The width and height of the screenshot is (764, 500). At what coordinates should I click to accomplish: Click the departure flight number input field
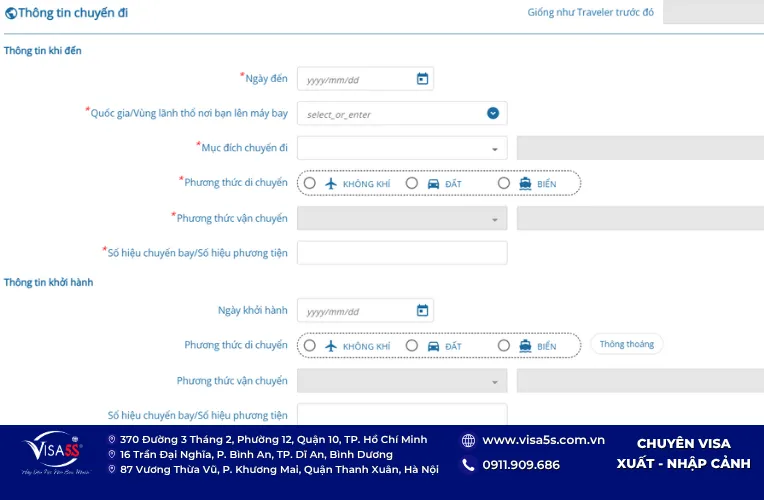402,414
